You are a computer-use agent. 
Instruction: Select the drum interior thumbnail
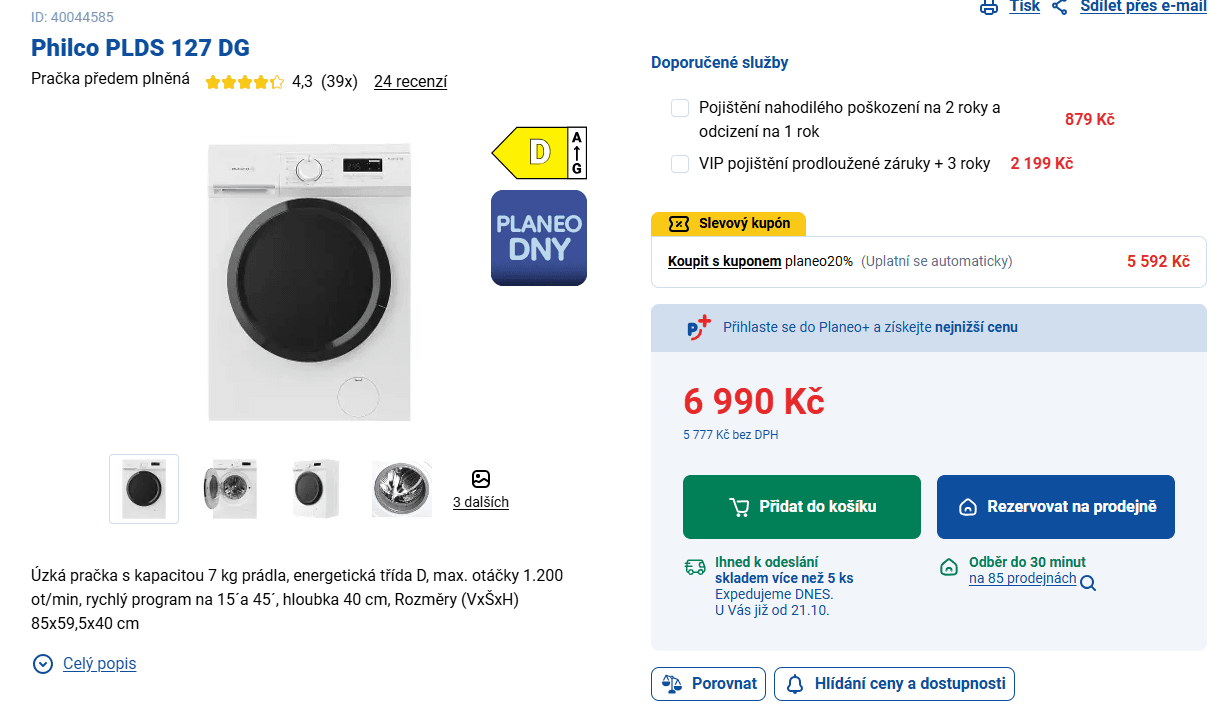pos(401,489)
